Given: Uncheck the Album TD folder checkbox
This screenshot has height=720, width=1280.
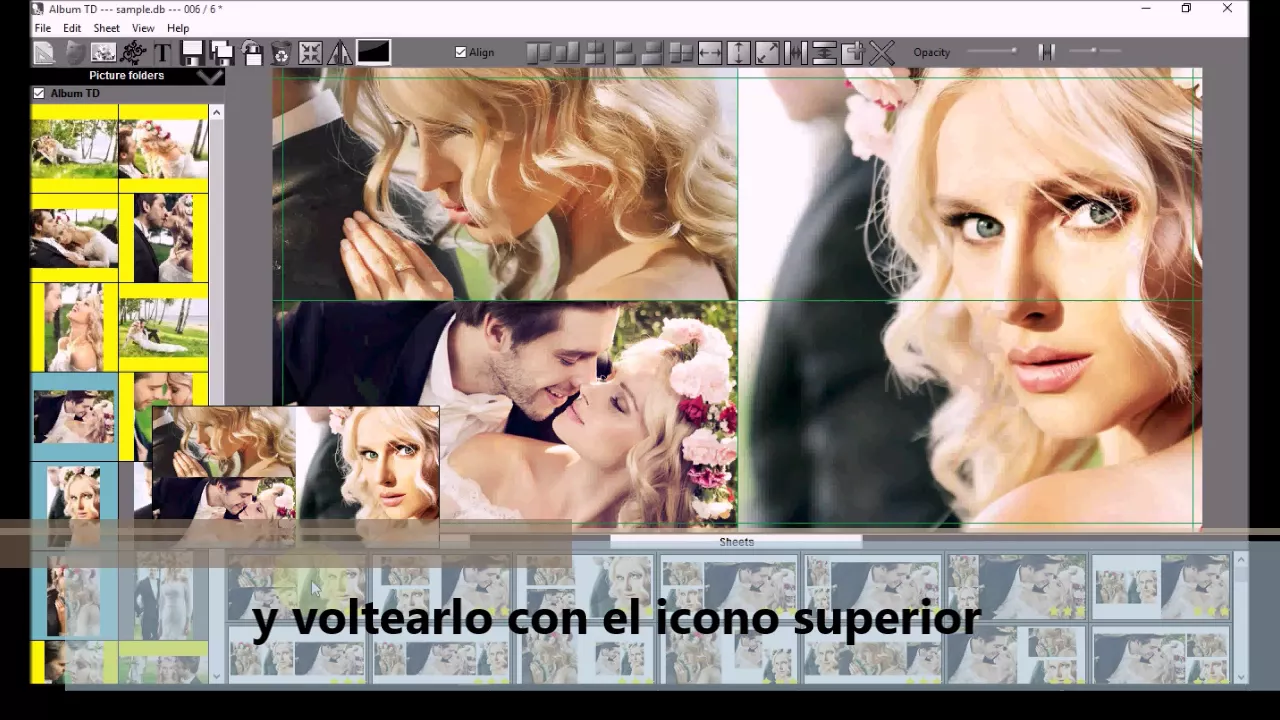Looking at the screenshot, I should [39, 93].
